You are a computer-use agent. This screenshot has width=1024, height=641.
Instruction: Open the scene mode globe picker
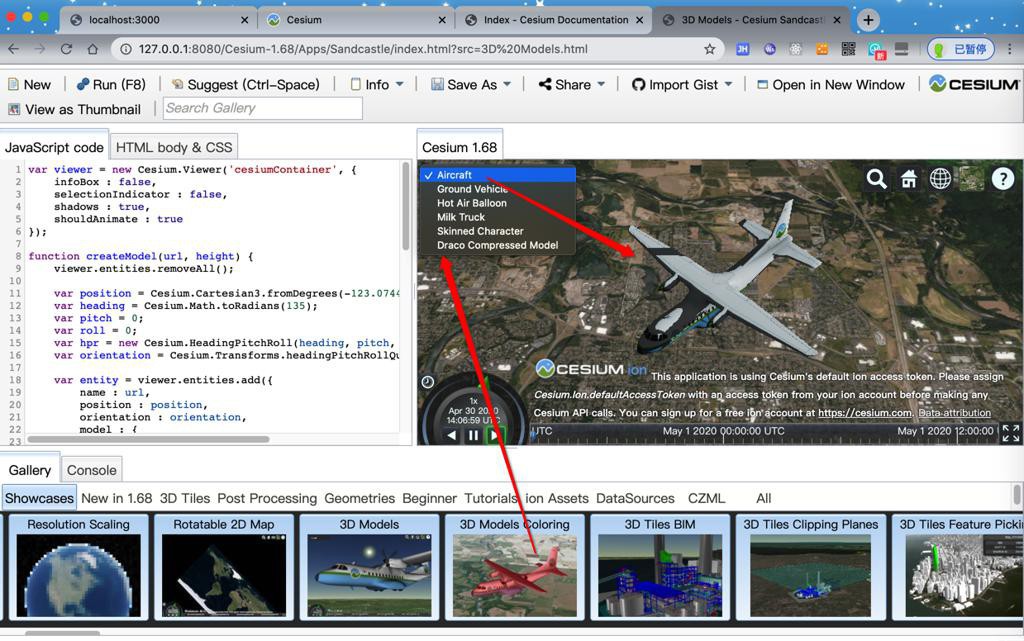pyautogui.click(x=940, y=178)
